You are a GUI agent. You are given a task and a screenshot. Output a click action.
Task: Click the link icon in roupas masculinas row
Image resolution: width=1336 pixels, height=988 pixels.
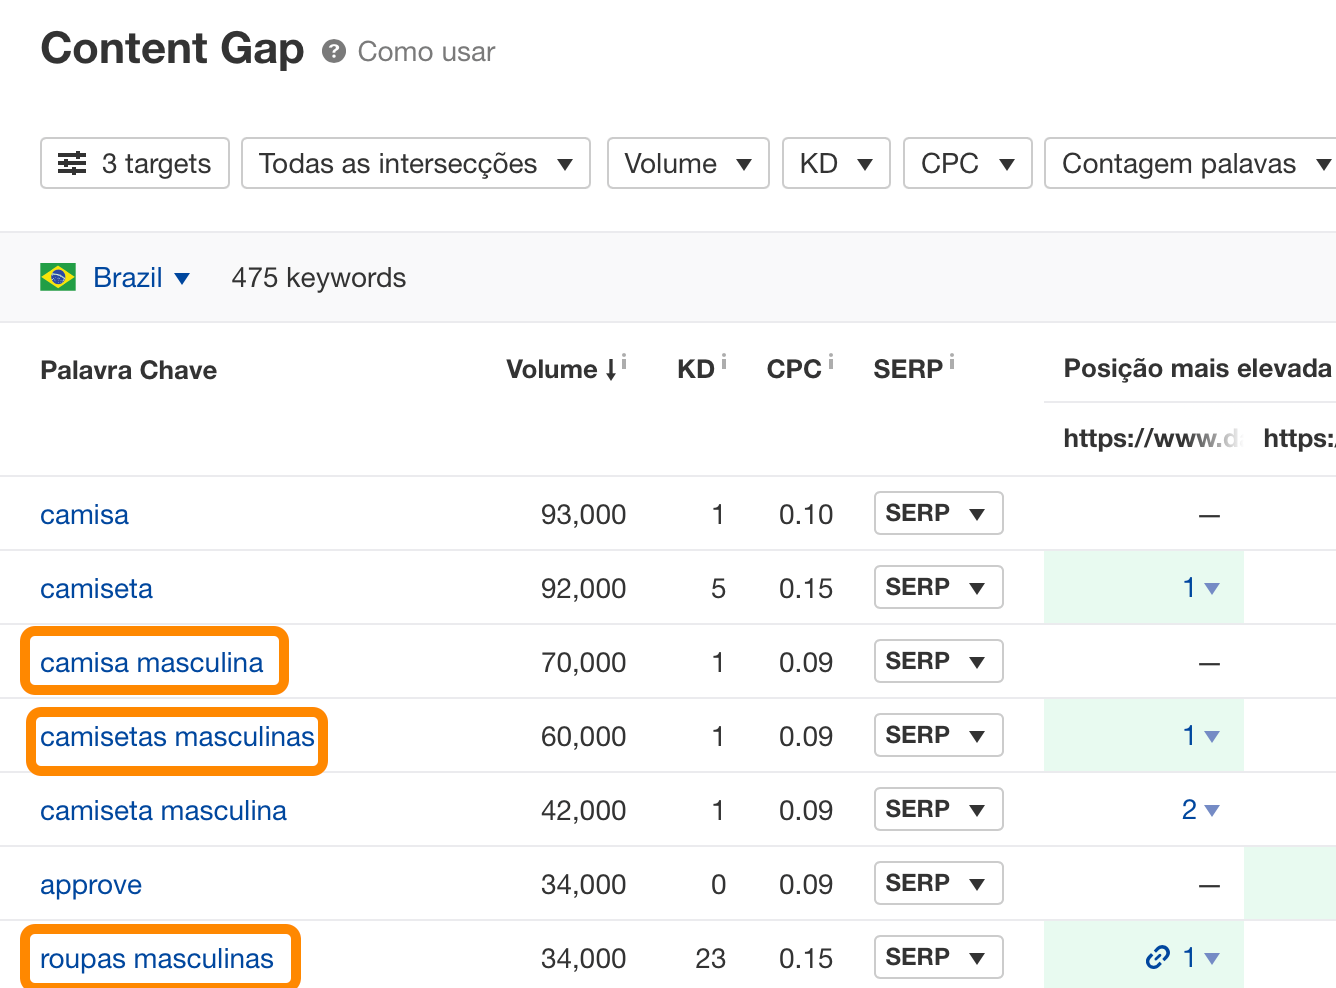1157,958
